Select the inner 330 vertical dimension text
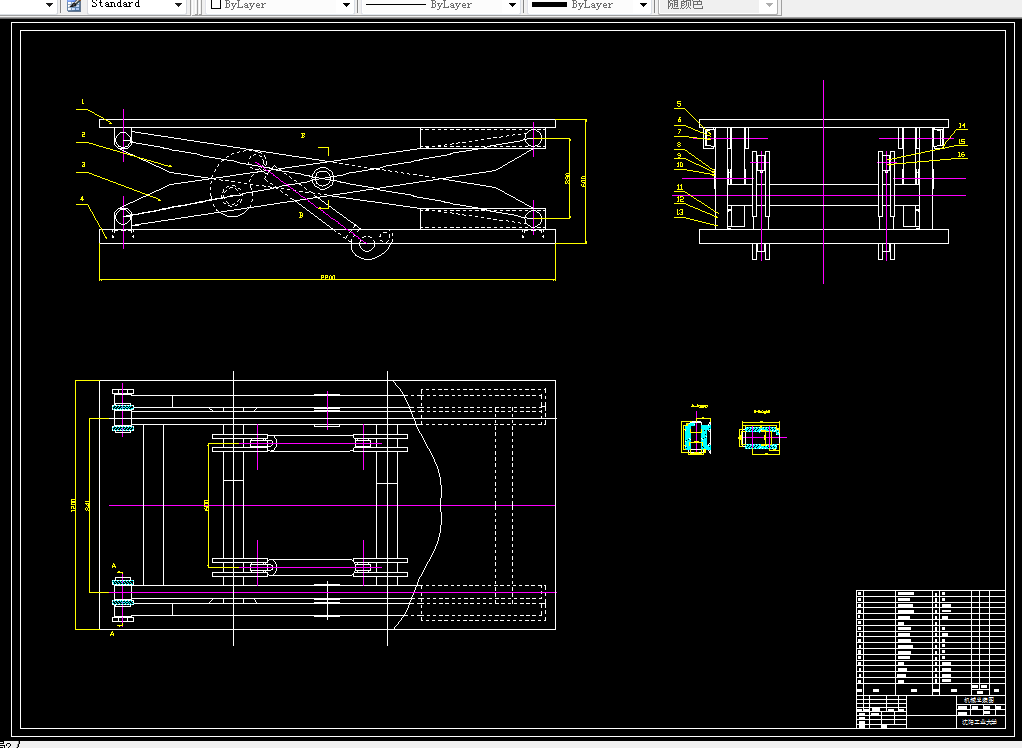 (568, 179)
